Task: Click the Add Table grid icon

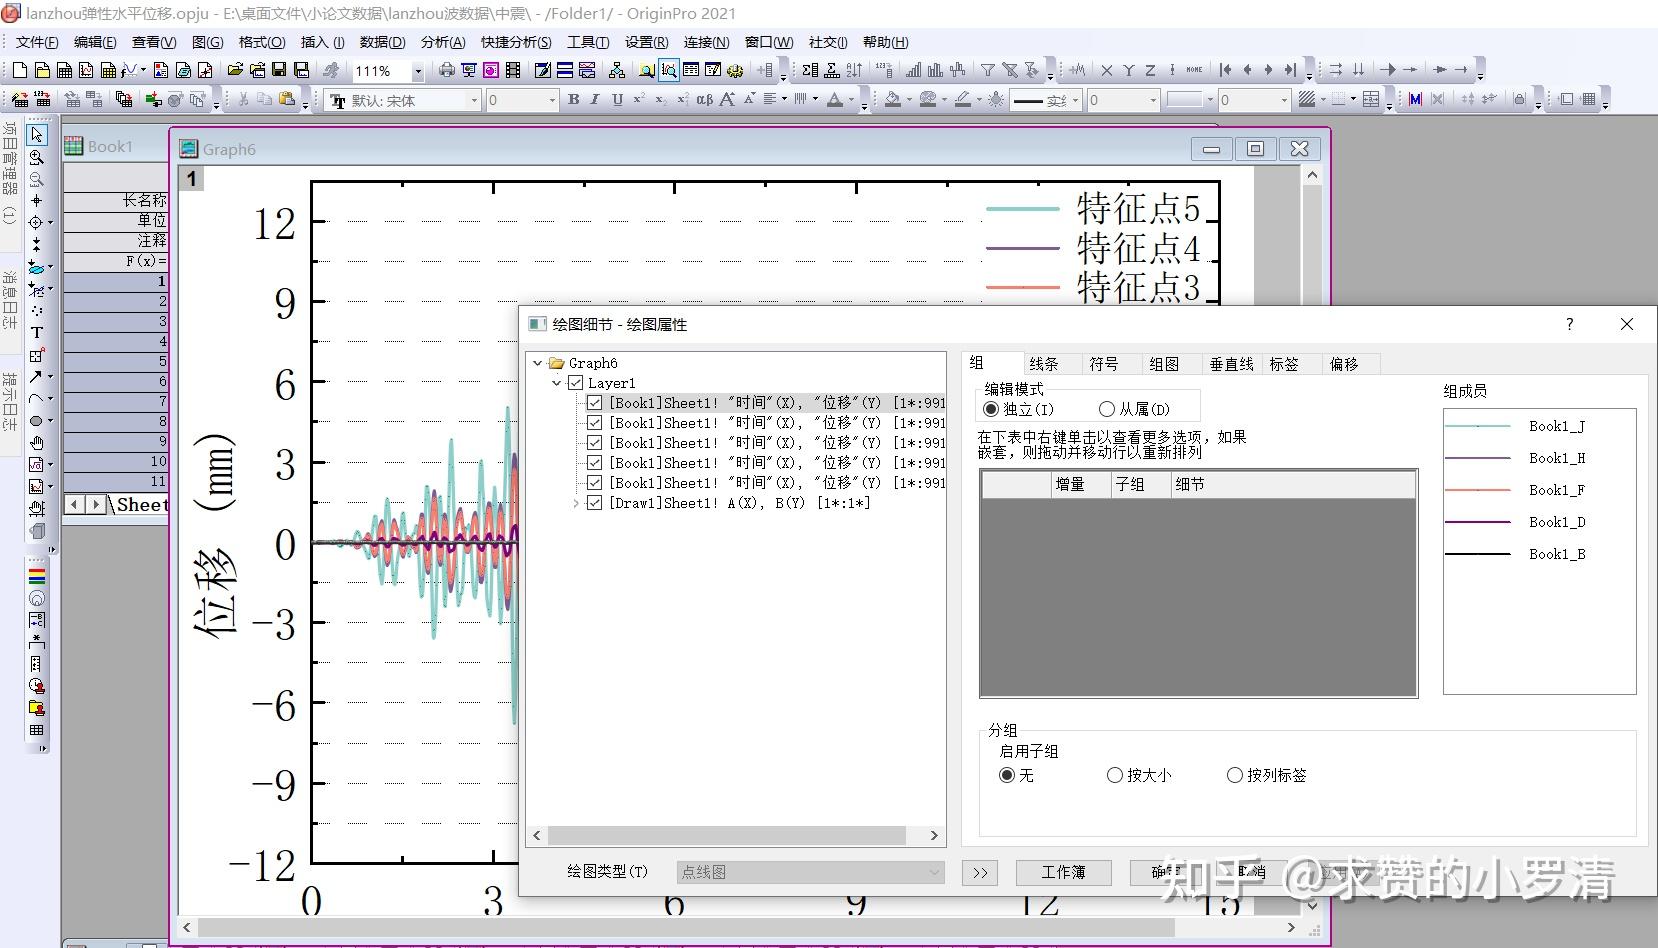Action: click(x=37, y=730)
